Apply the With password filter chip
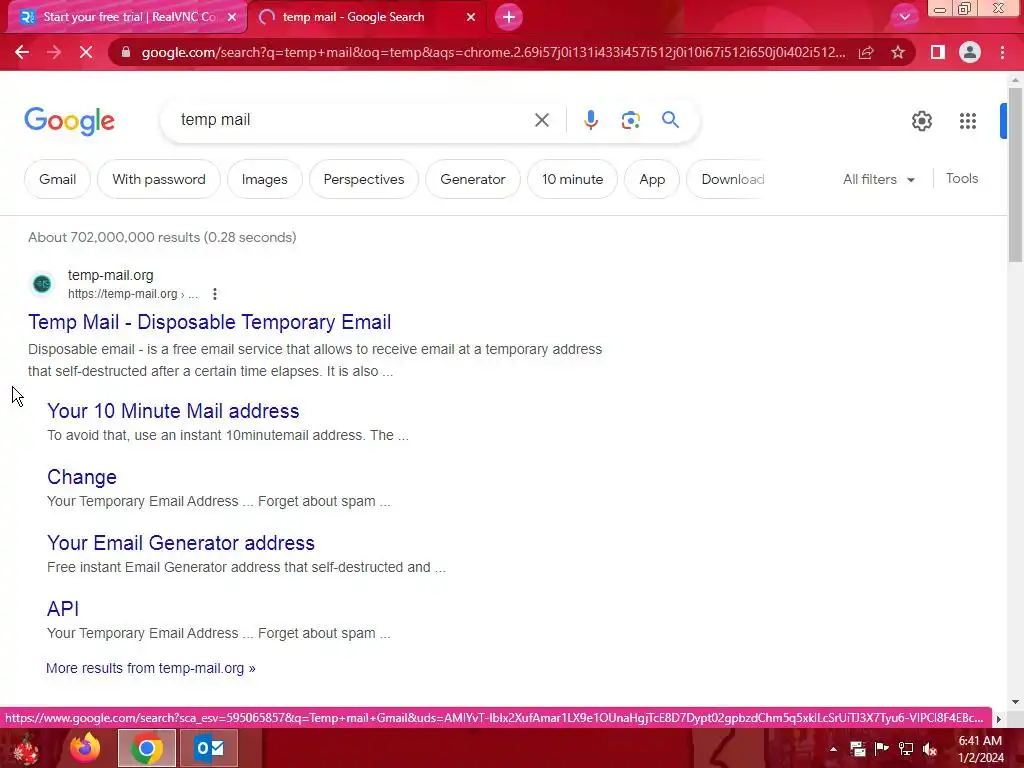1024x768 pixels. coord(159,179)
